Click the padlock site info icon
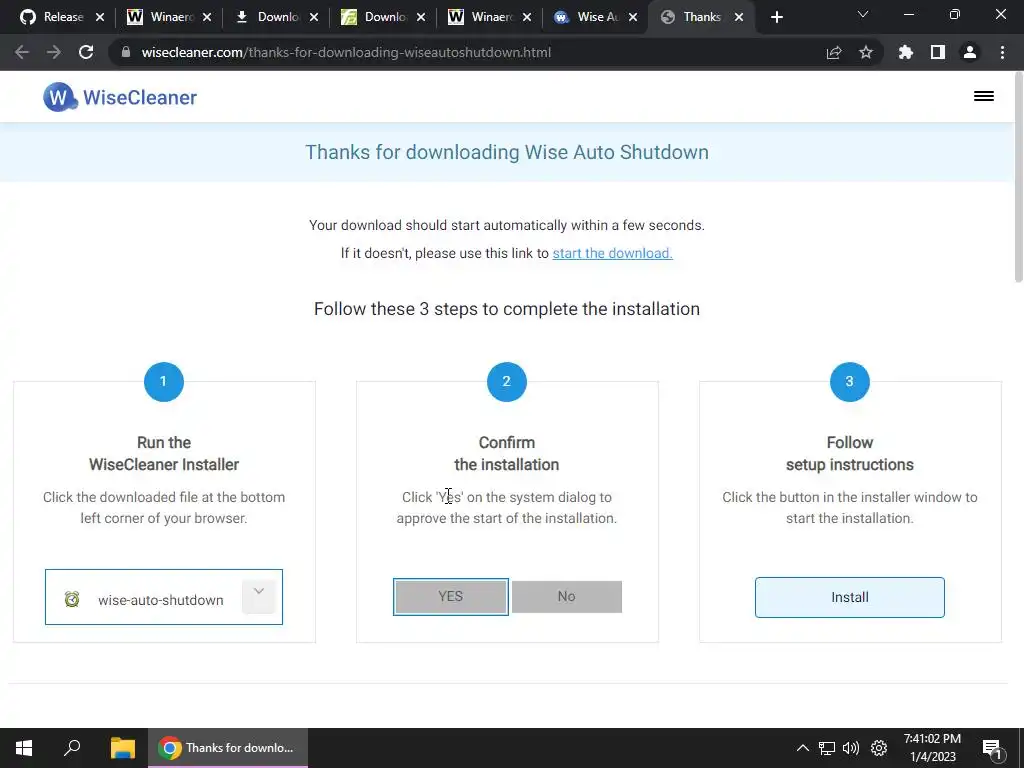This screenshot has width=1024, height=768. point(126,52)
